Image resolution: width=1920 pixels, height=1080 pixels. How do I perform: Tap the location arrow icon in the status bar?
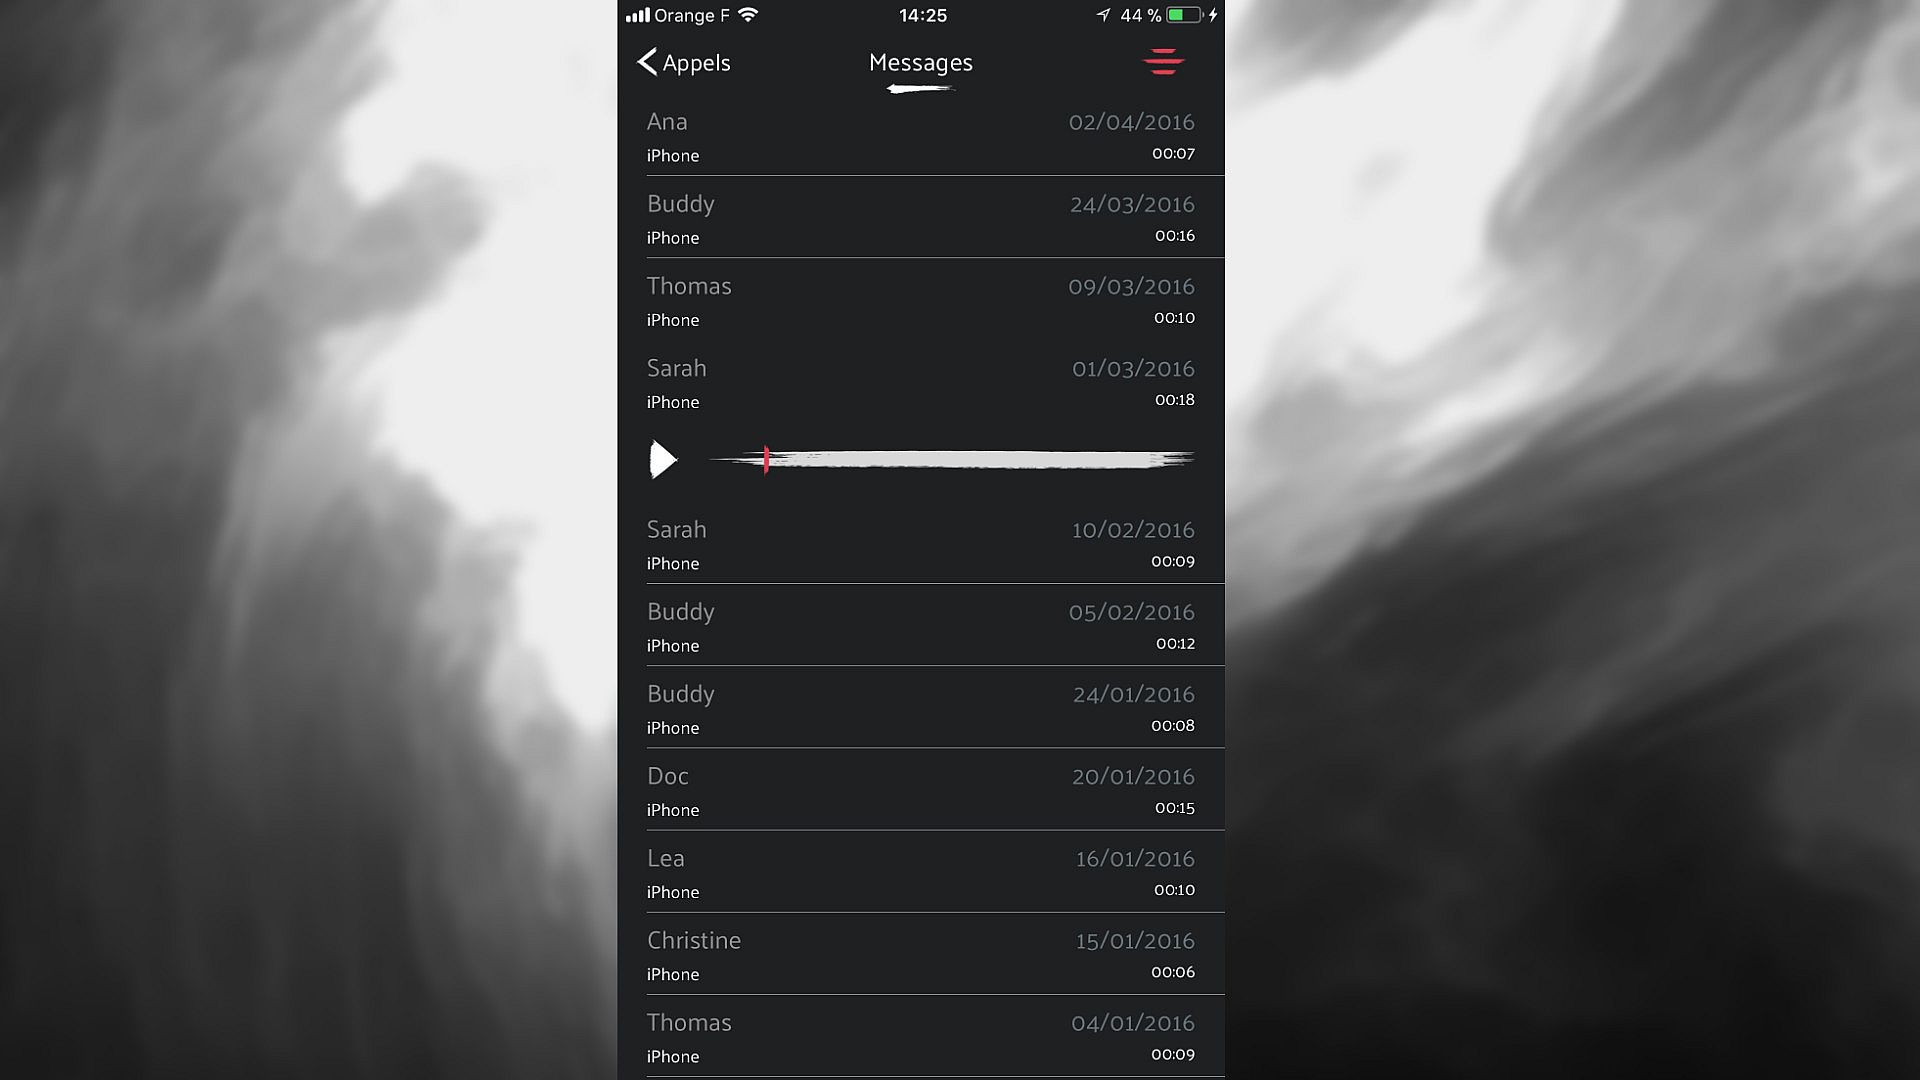click(1103, 15)
